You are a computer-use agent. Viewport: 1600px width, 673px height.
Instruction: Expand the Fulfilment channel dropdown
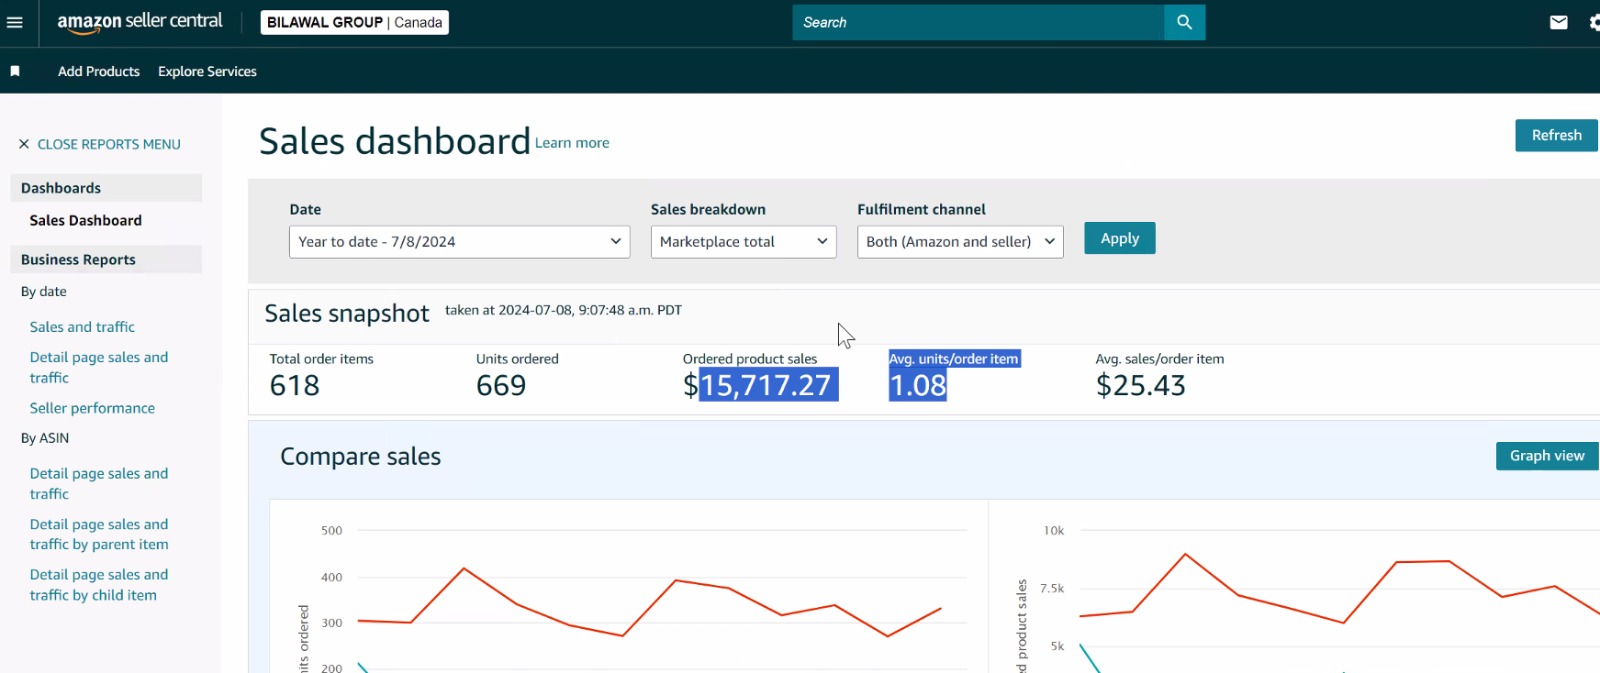959,241
